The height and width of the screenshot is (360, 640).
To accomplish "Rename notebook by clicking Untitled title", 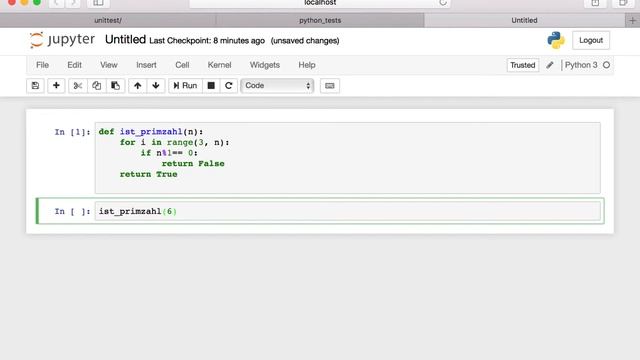I will [x=125, y=40].
